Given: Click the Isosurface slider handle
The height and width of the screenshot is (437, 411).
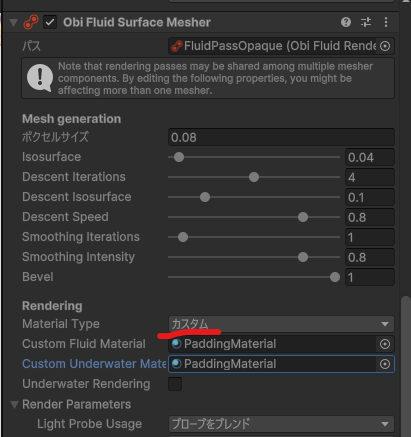Looking at the screenshot, I should pos(179,157).
